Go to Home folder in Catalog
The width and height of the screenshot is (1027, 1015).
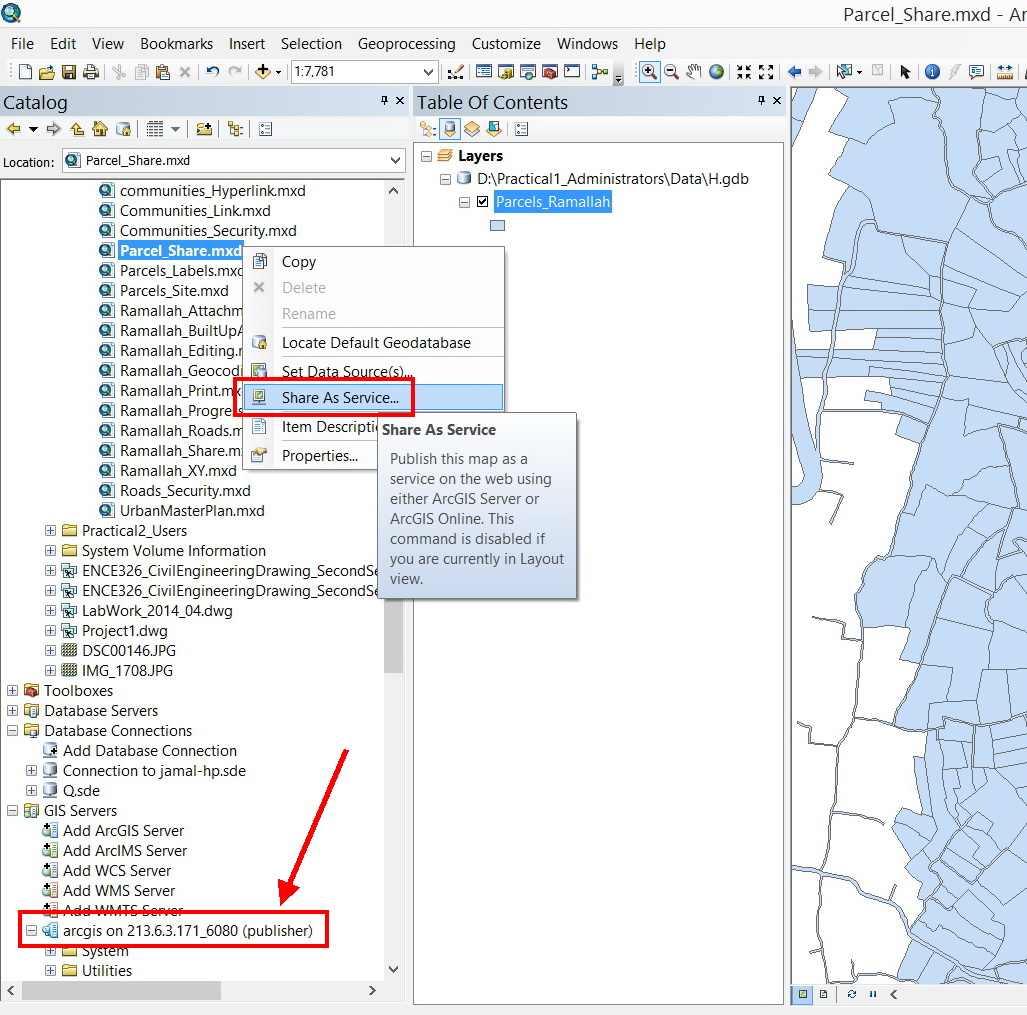pos(100,129)
